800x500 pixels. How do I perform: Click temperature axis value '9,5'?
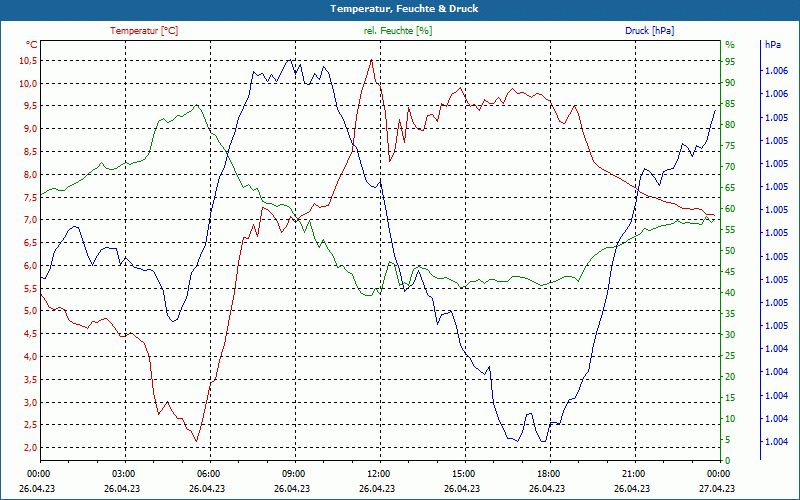[x=30, y=106]
